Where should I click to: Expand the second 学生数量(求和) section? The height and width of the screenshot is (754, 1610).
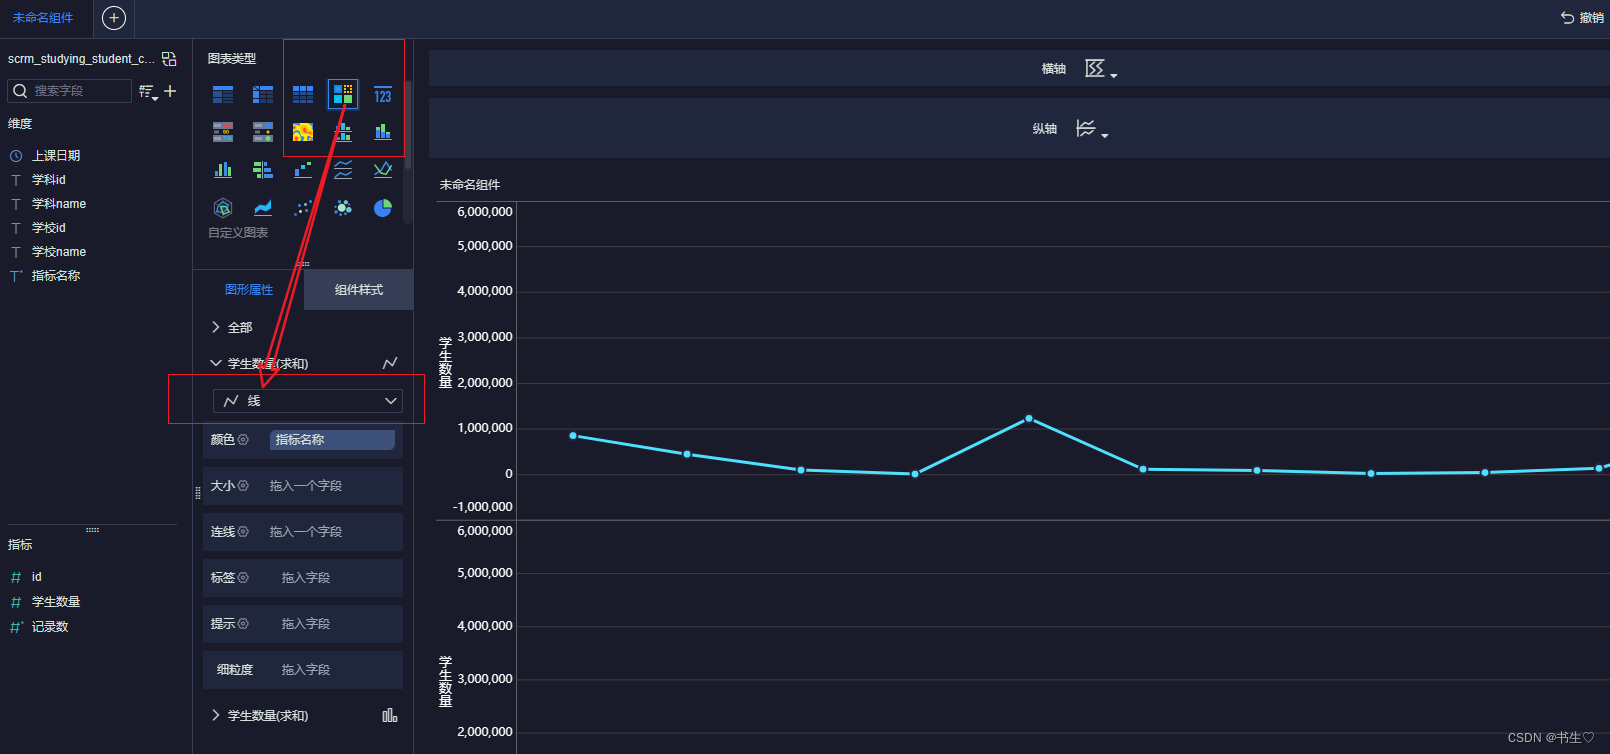click(216, 715)
